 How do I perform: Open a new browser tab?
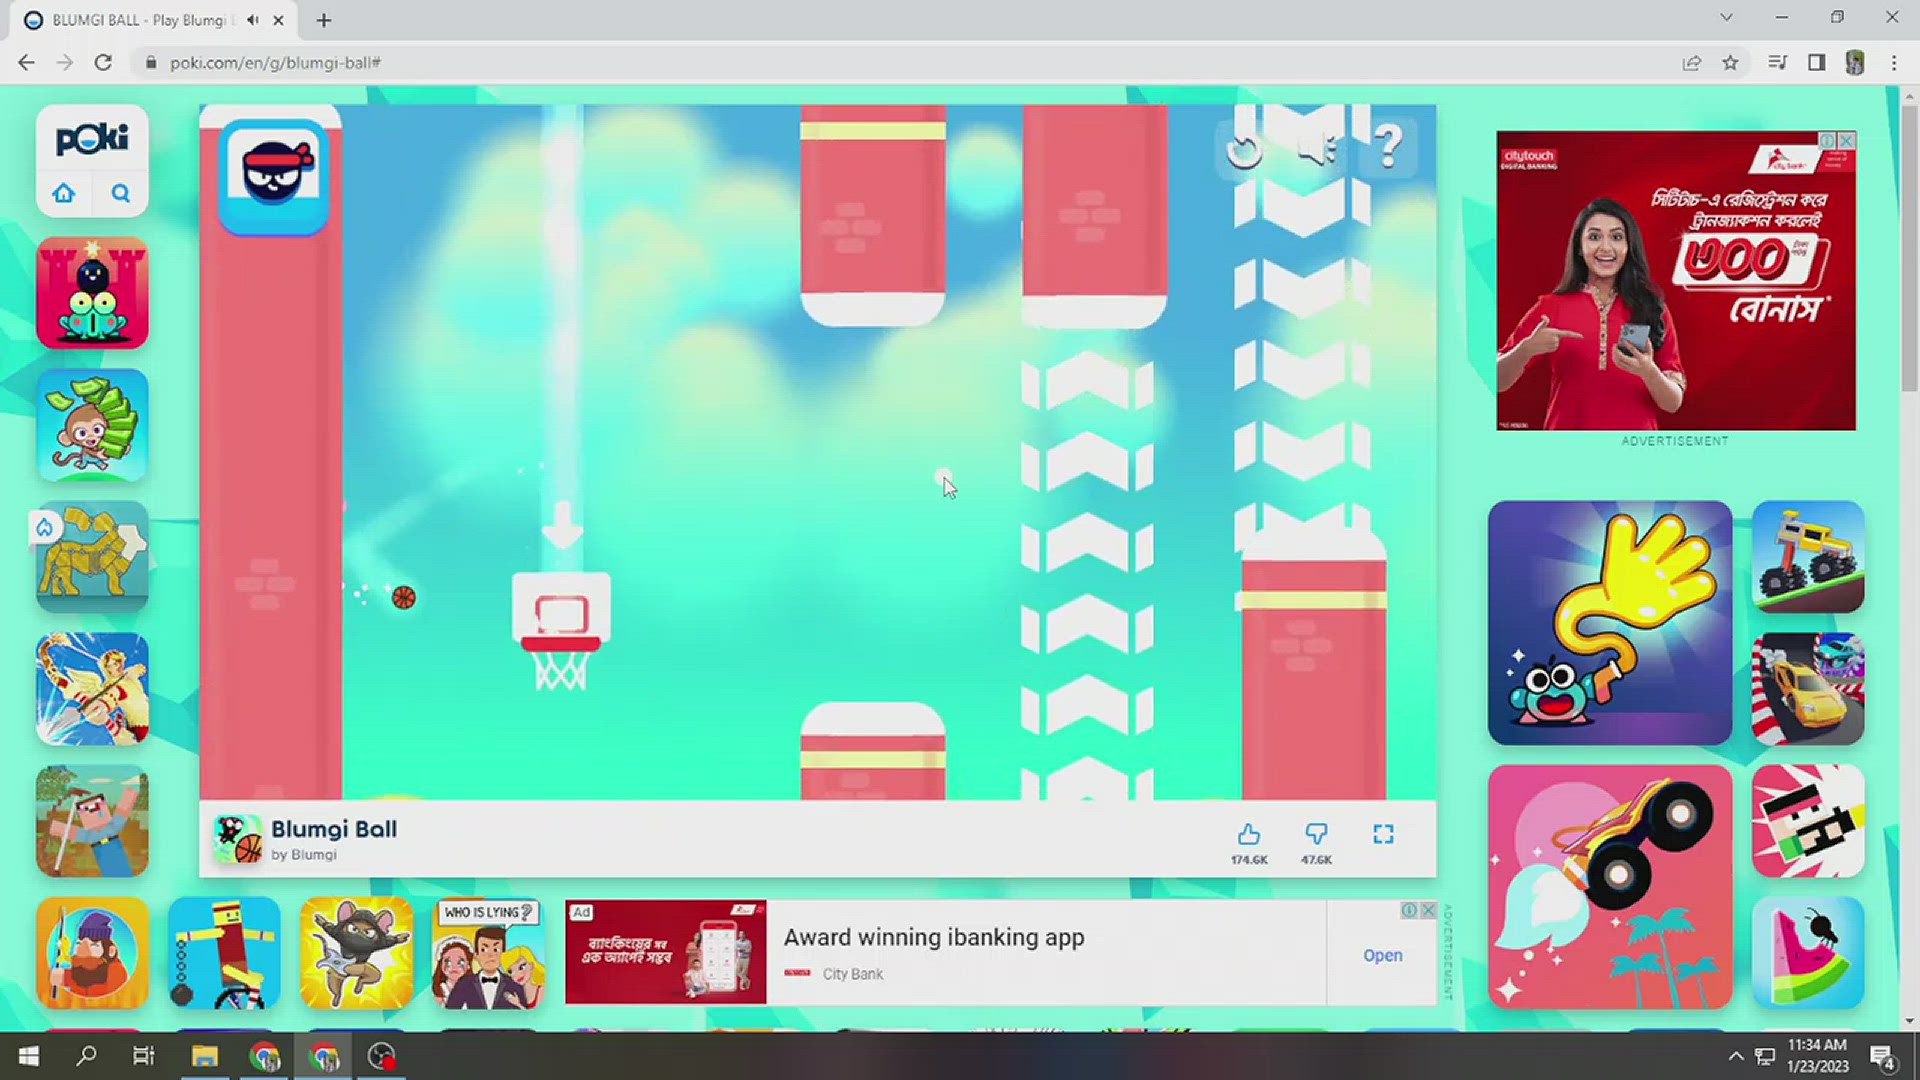point(324,20)
